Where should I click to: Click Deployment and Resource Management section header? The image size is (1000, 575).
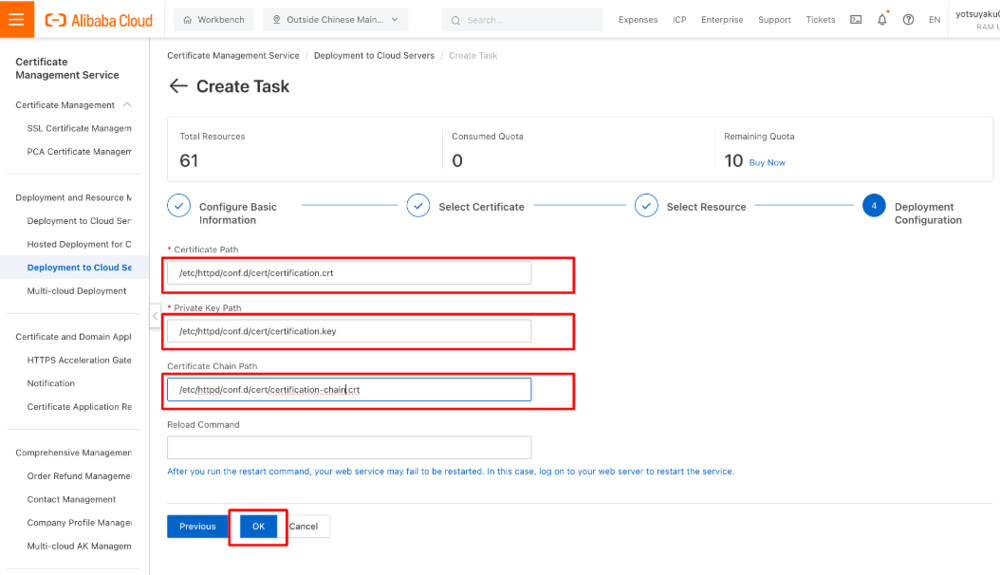[x=73, y=198]
